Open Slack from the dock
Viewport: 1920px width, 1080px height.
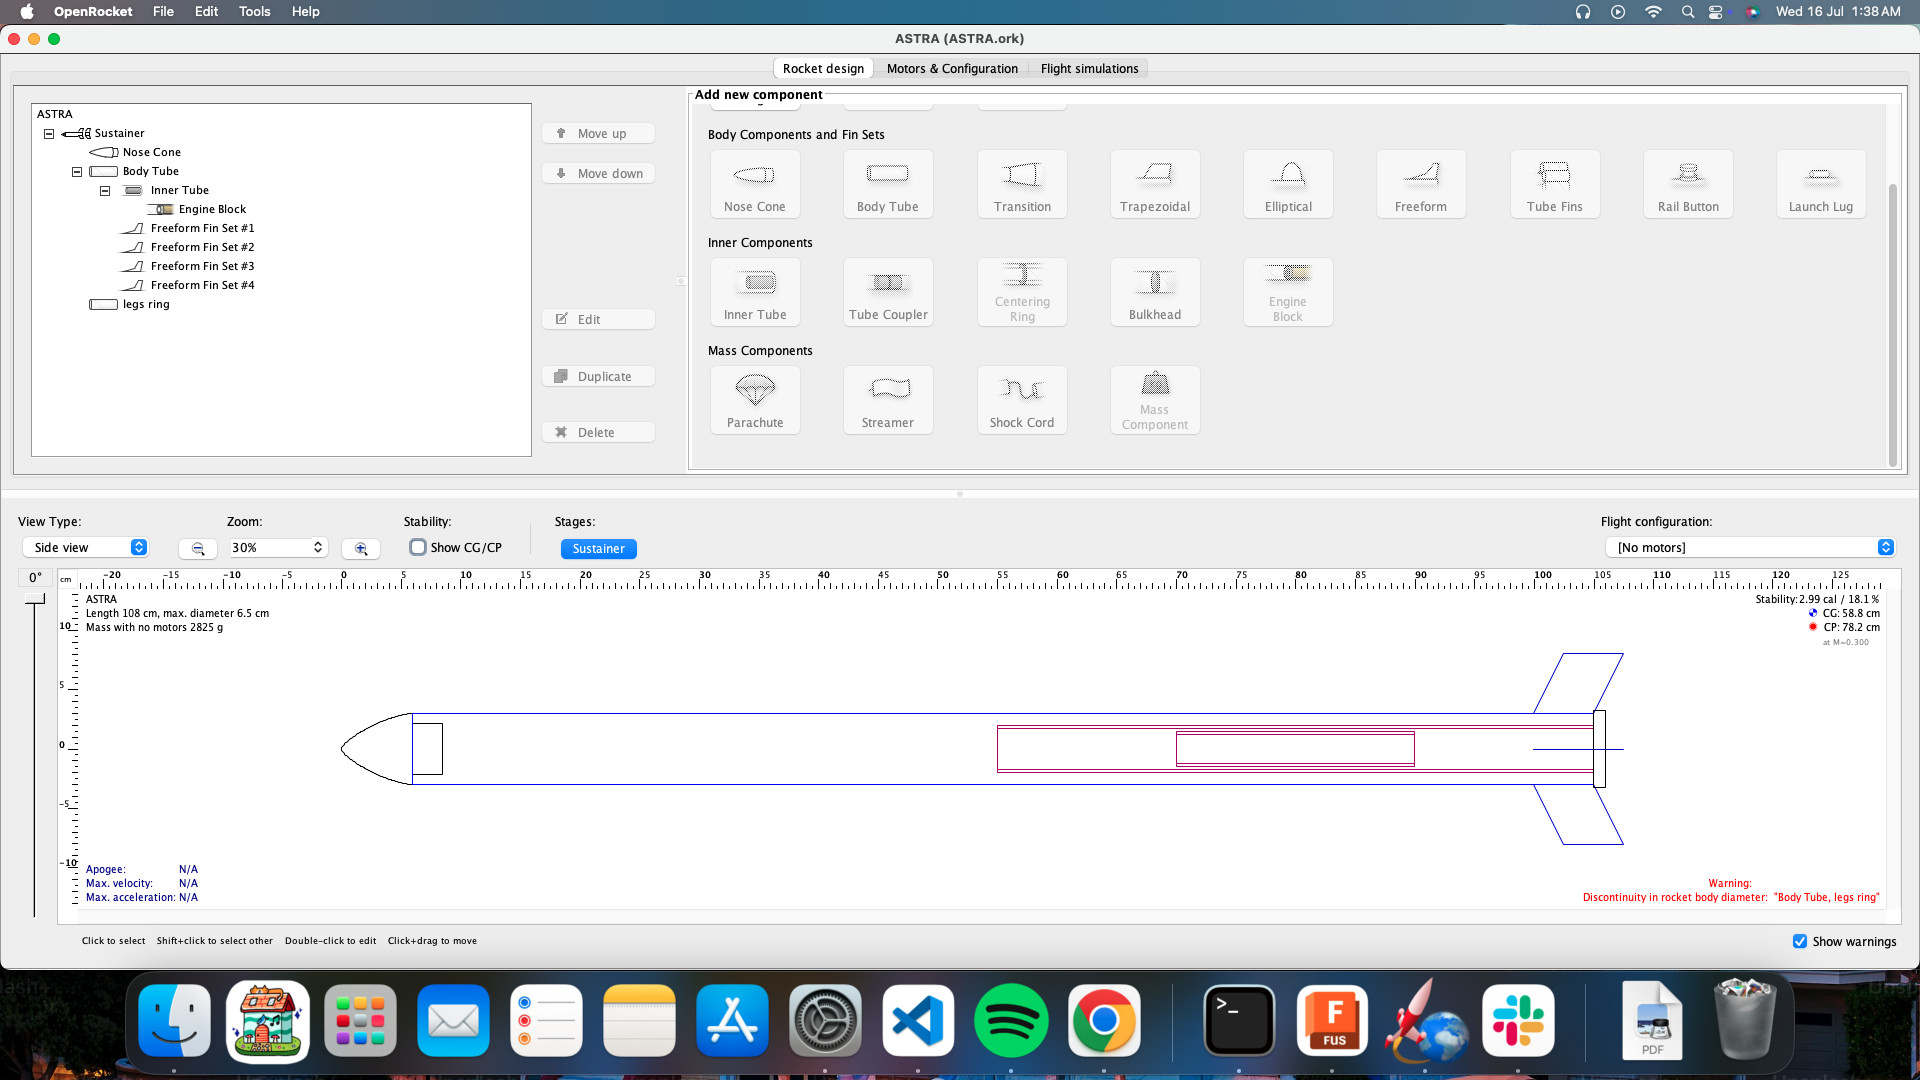point(1518,1021)
